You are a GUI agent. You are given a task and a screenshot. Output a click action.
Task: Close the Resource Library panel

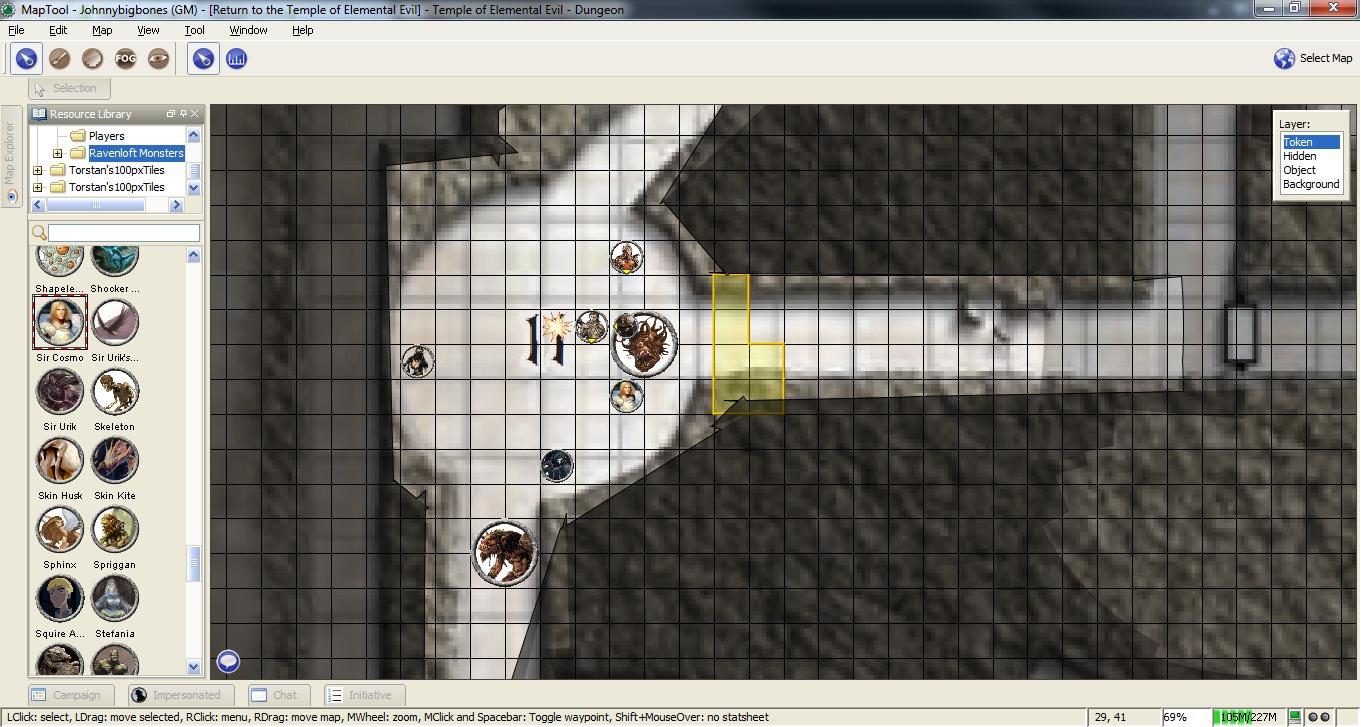194,114
